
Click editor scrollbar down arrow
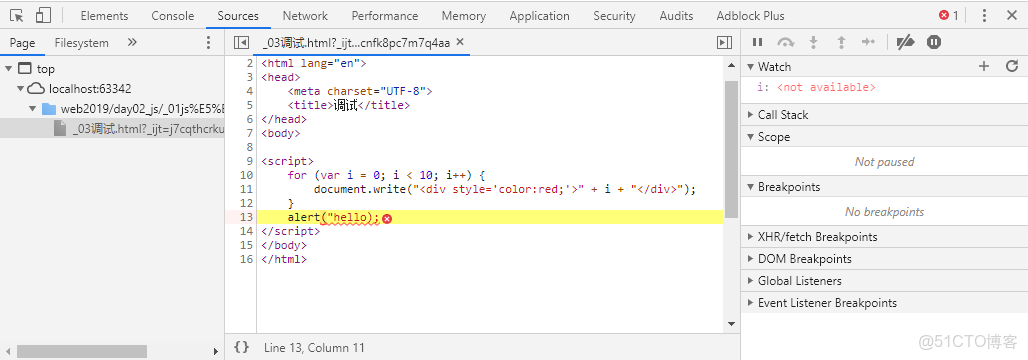731,325
